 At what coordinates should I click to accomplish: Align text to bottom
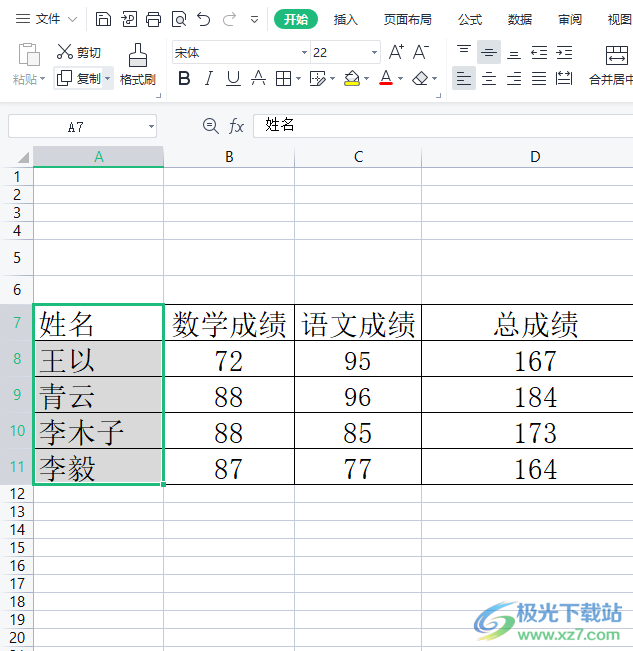(x=514, y=53)
